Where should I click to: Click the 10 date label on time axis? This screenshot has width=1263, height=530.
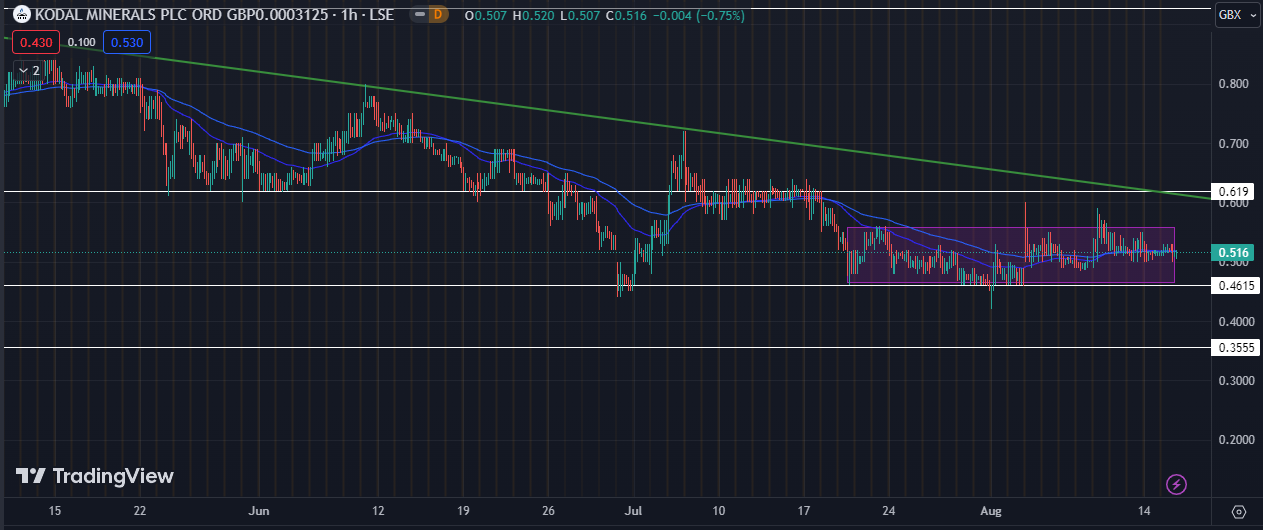pos(718,511)
